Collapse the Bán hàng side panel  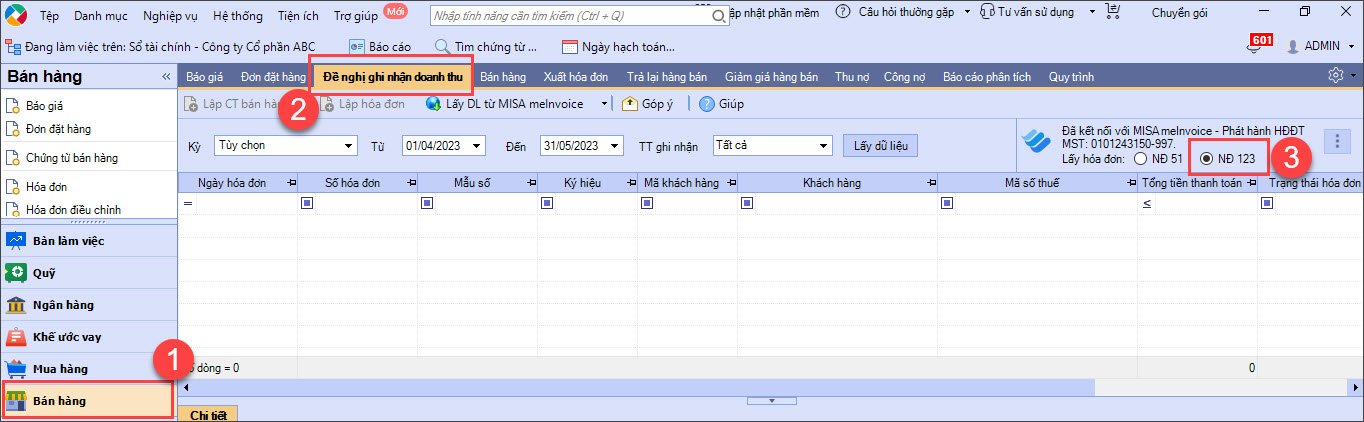coord(166,77)
